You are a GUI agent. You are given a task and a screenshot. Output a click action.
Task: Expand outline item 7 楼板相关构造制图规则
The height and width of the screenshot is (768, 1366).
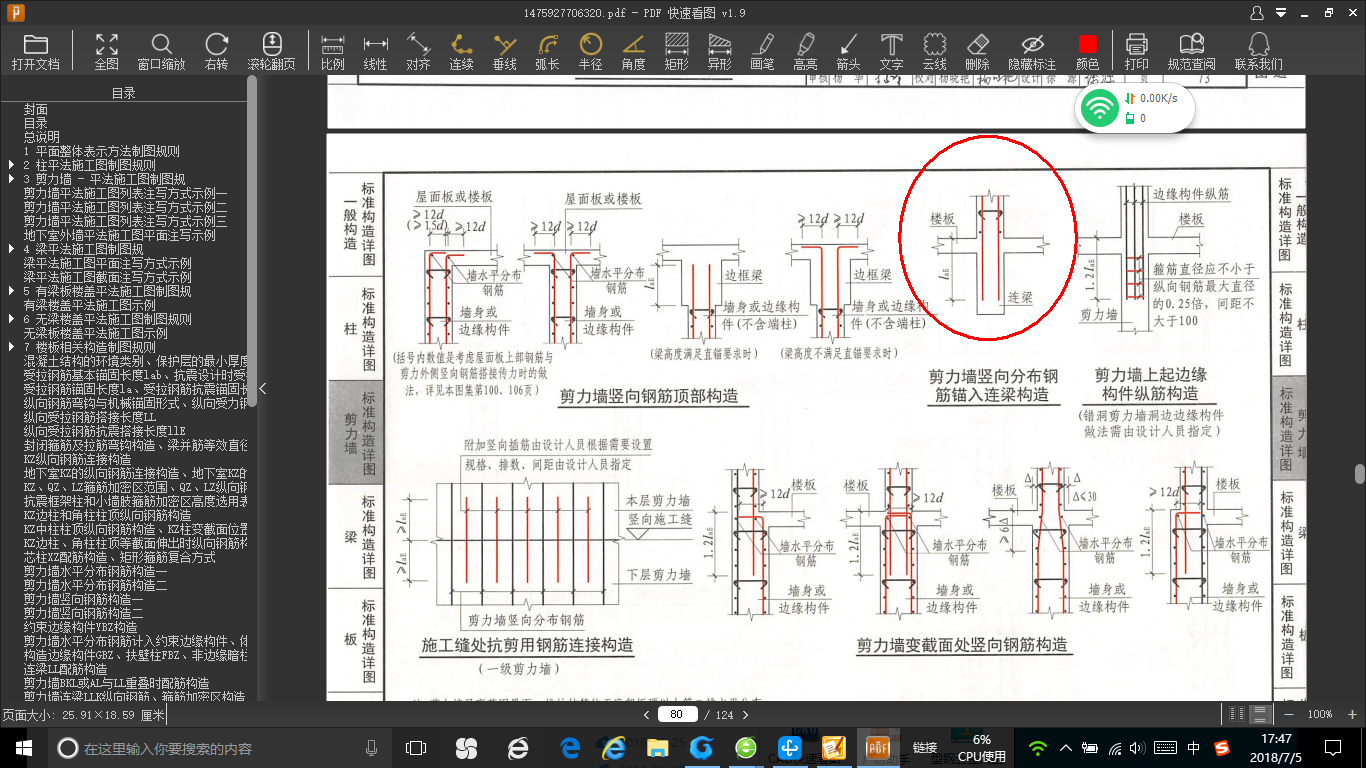coord(12,348)
